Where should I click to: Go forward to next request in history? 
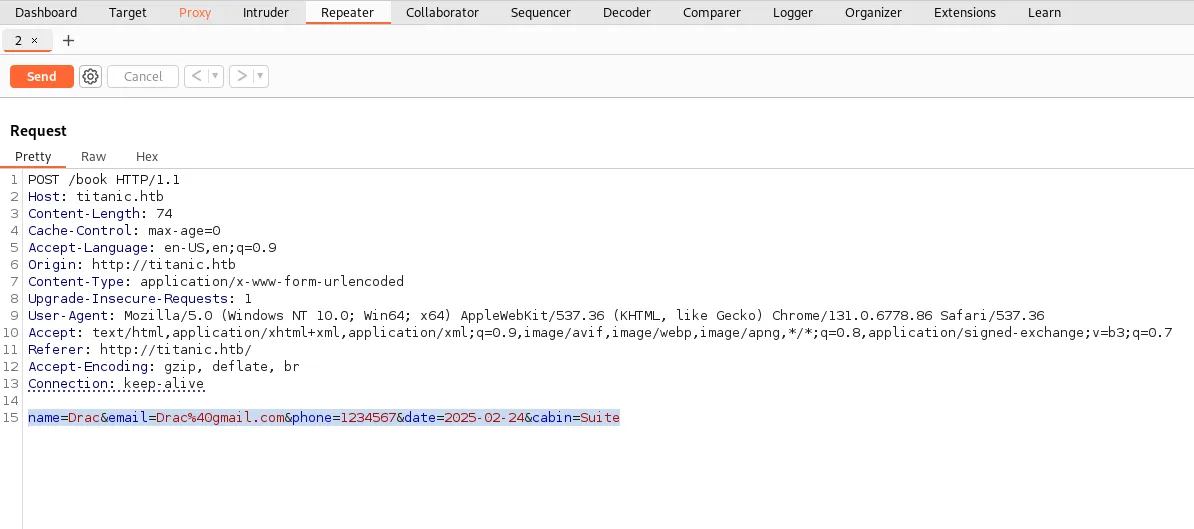click(x=241, y=76)
